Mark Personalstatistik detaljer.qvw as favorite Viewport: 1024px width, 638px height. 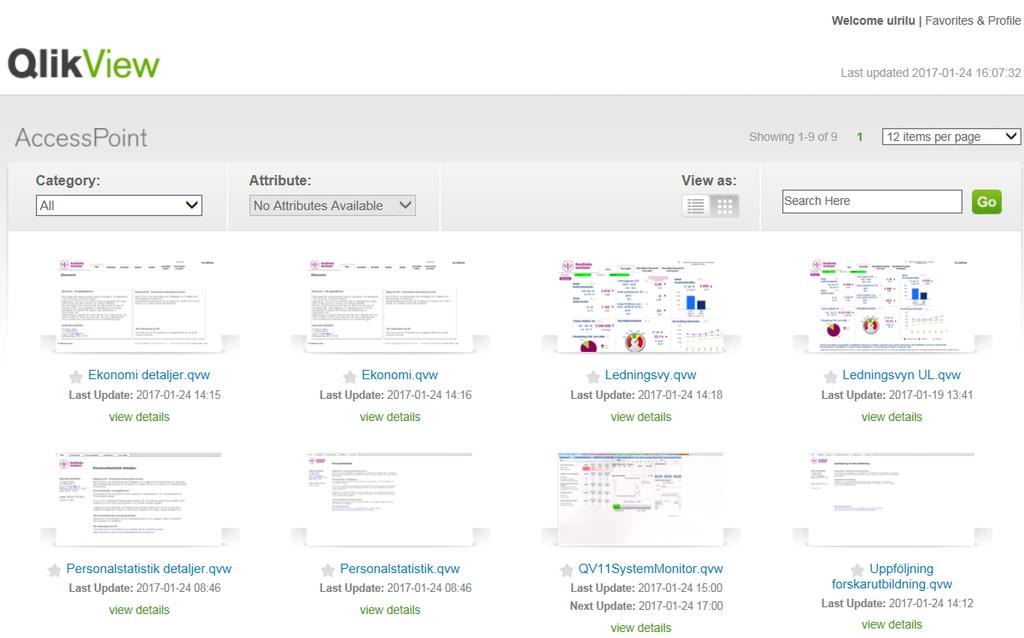click(x=54, y=570)
